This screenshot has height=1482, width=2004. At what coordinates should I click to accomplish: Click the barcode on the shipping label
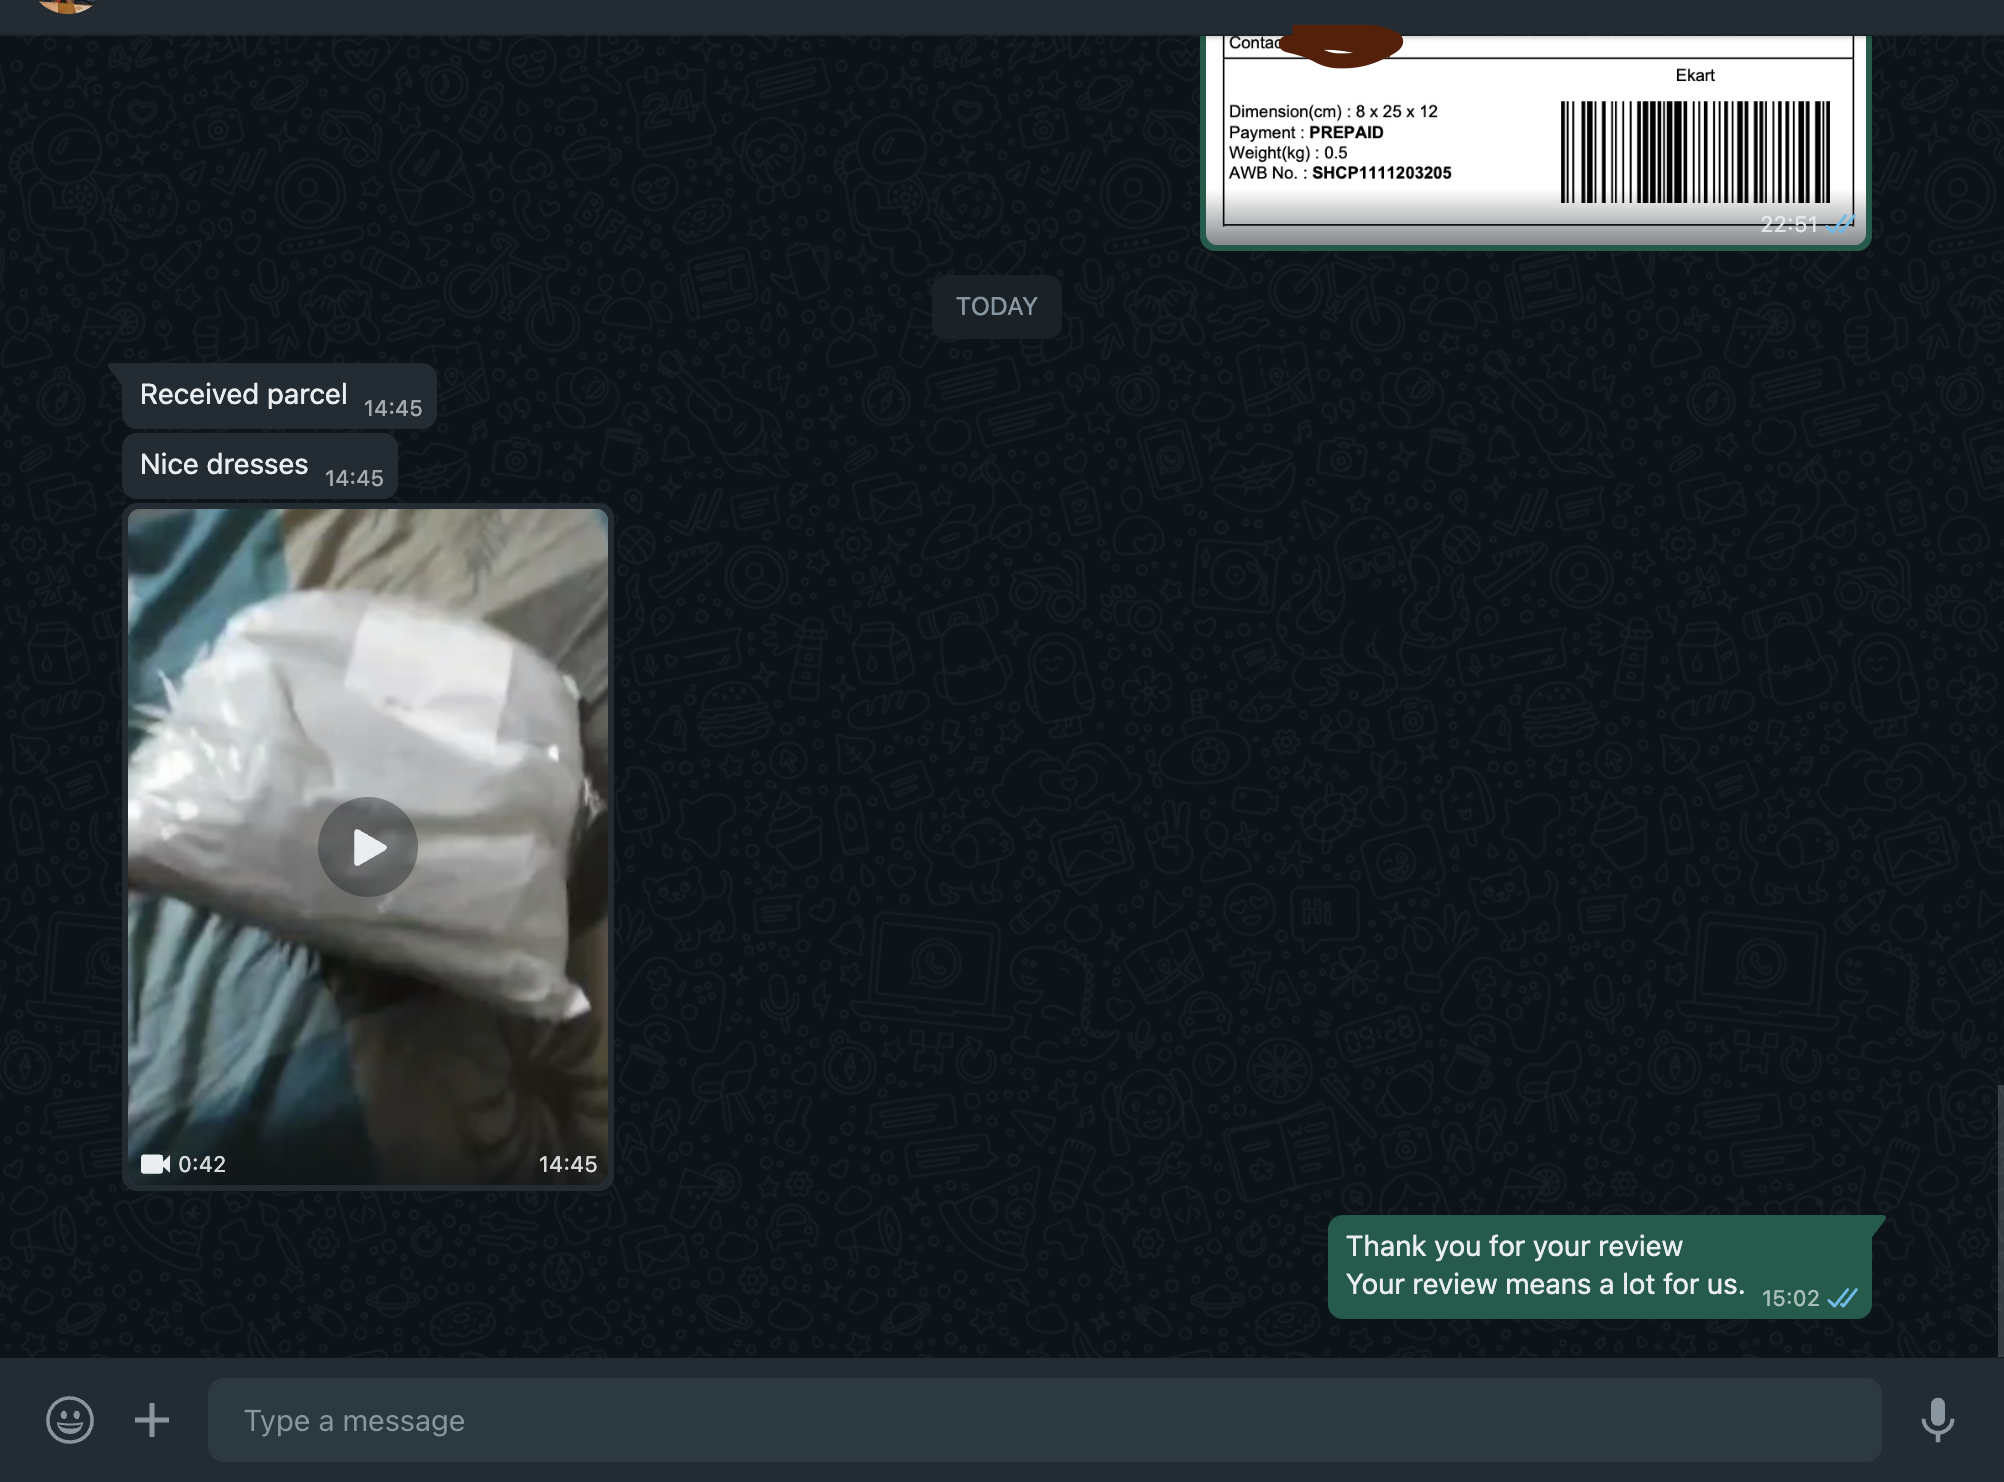[1694, 152]
